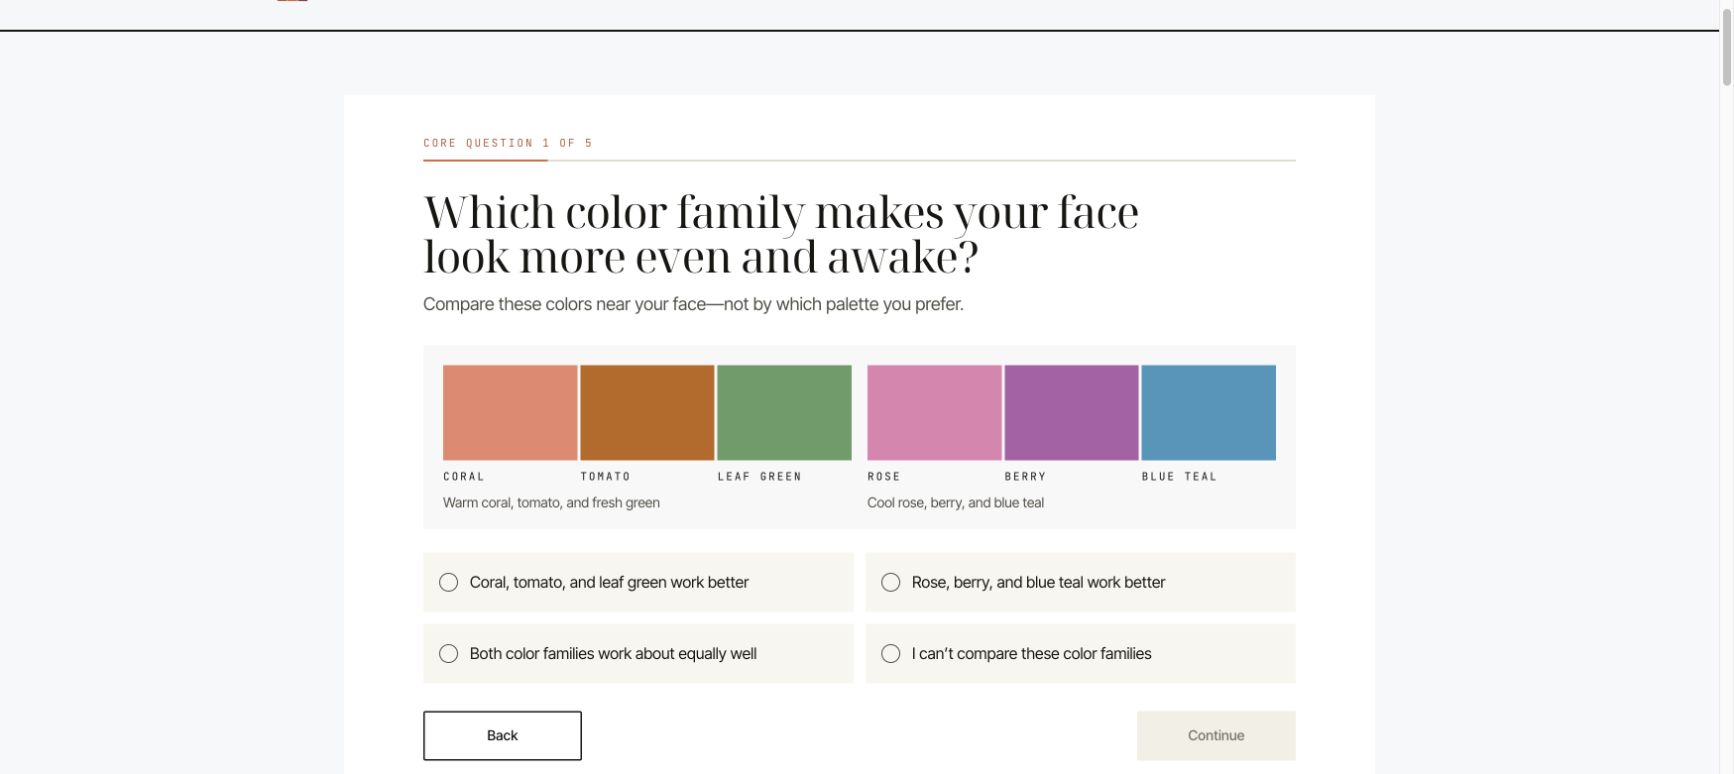Image resolution: width=1734 pixels, height=774 pixels.
Task: Select 'Coral, tomato, and leaf green work better'
Action: tap(638, 582)
